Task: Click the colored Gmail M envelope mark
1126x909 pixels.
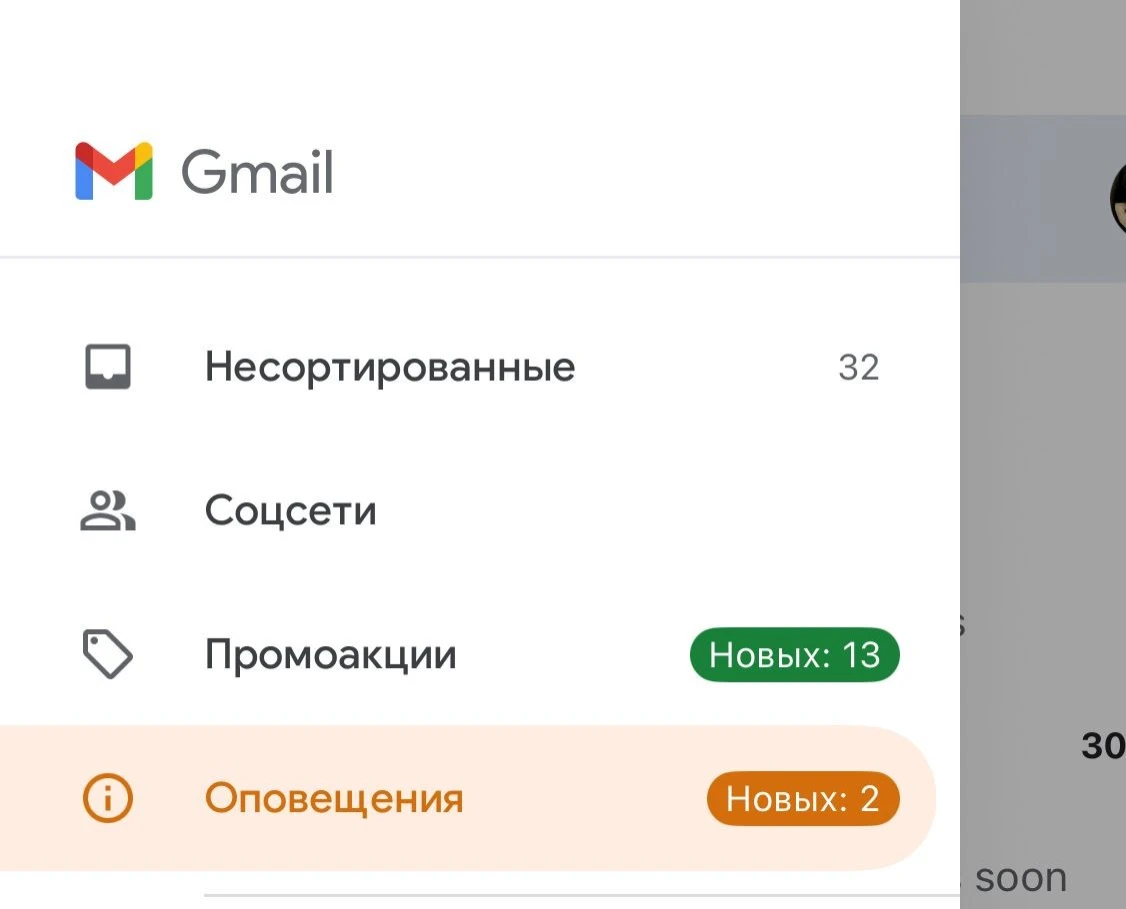Action: click(115, 172)
